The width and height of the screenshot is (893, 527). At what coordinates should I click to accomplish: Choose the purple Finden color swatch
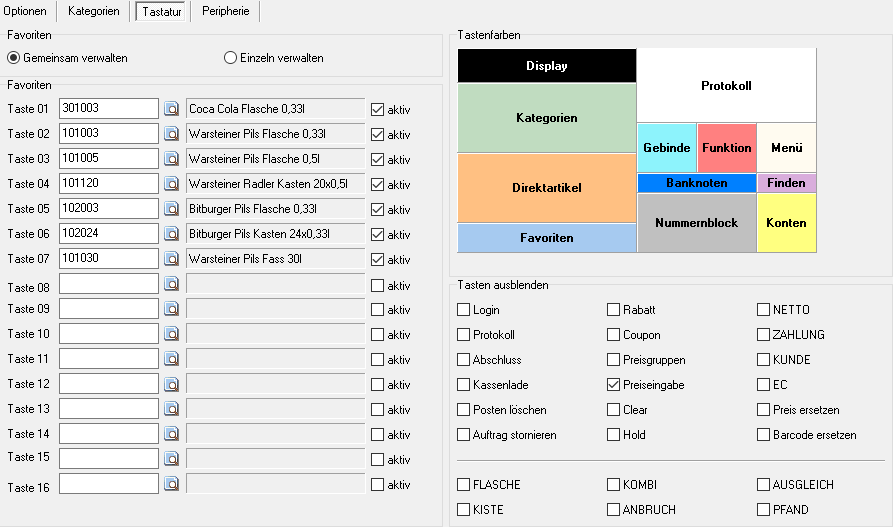tap(787, 183)
